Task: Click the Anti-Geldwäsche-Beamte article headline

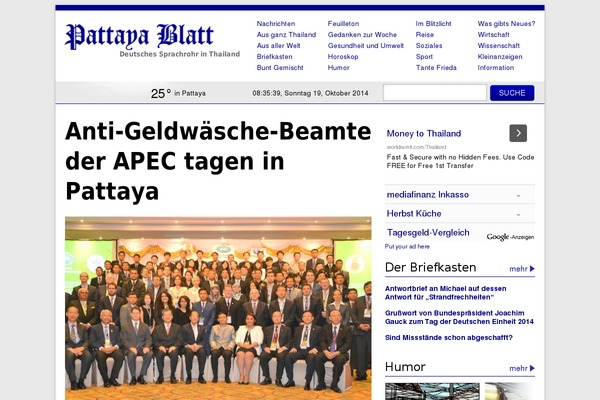Action: click(218, 161)
